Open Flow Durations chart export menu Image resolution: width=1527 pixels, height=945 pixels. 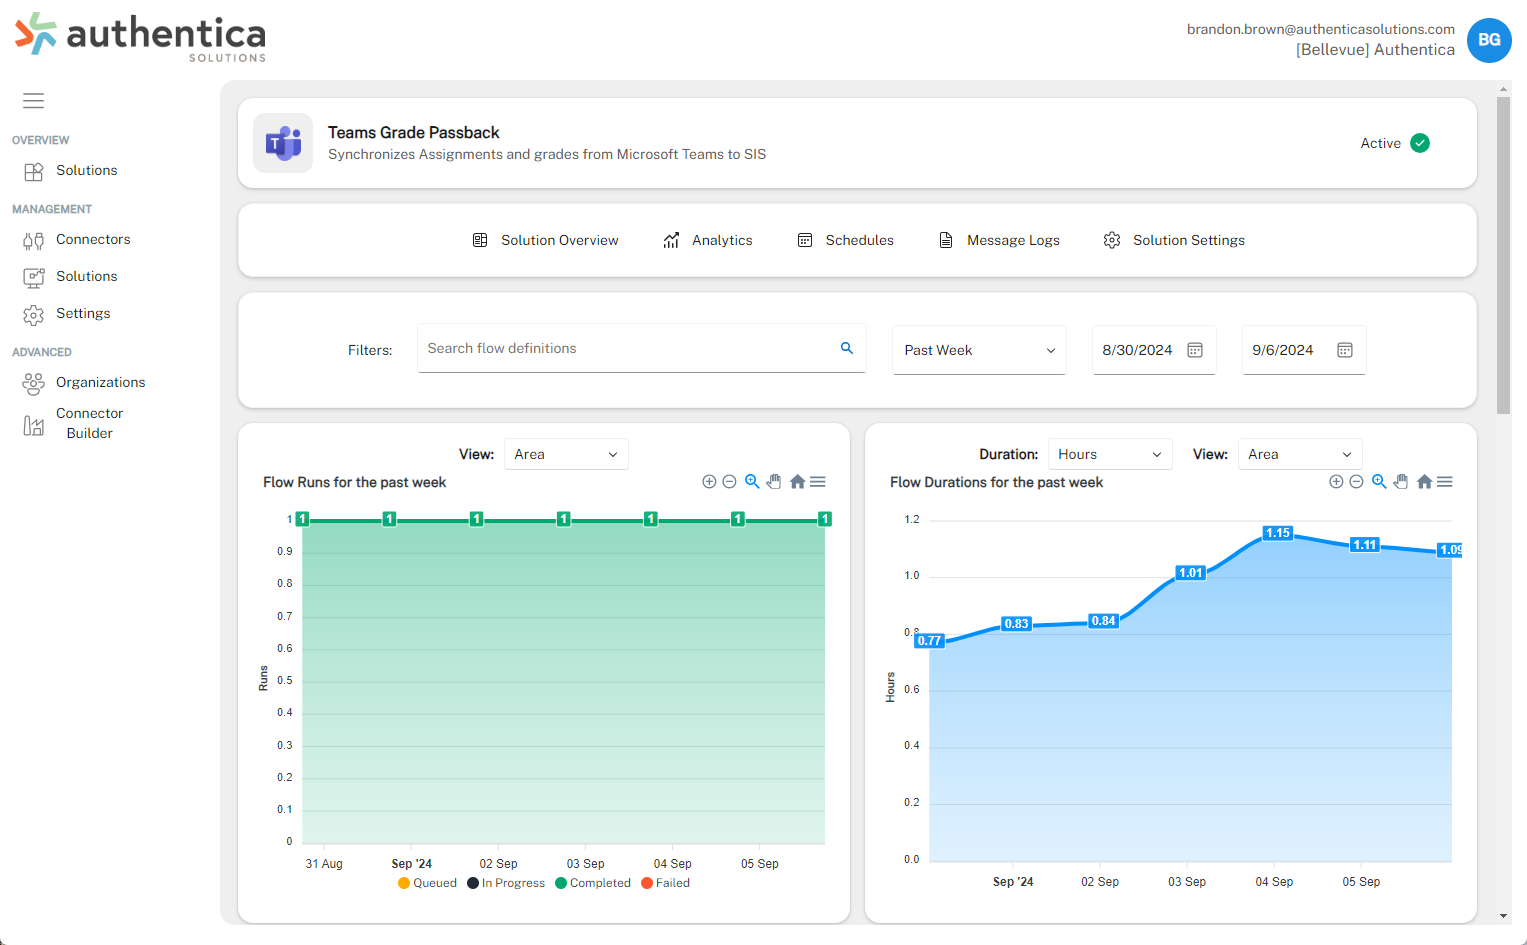pyautogui.click(x=1445, y=482)
